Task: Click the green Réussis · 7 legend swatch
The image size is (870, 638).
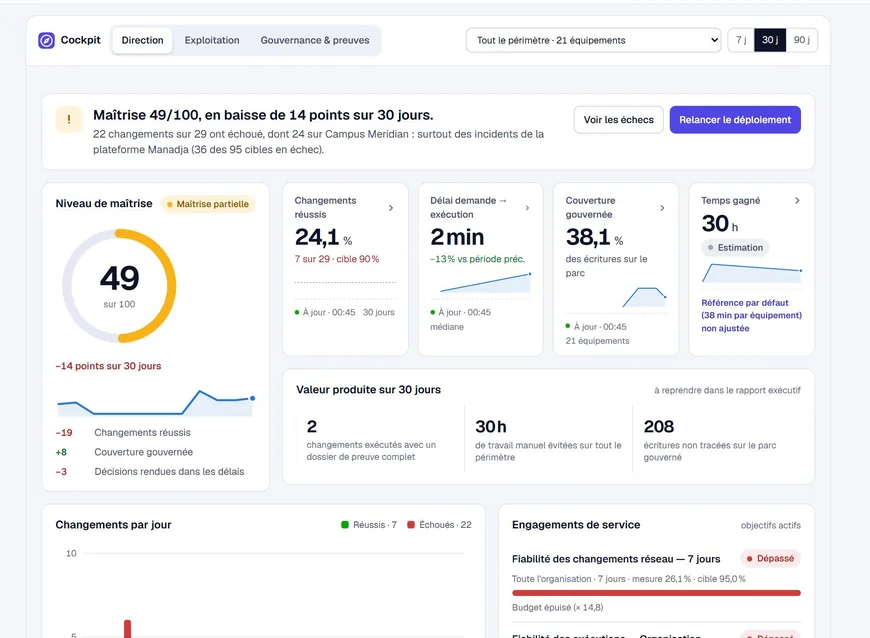Action: pos(345,525)
